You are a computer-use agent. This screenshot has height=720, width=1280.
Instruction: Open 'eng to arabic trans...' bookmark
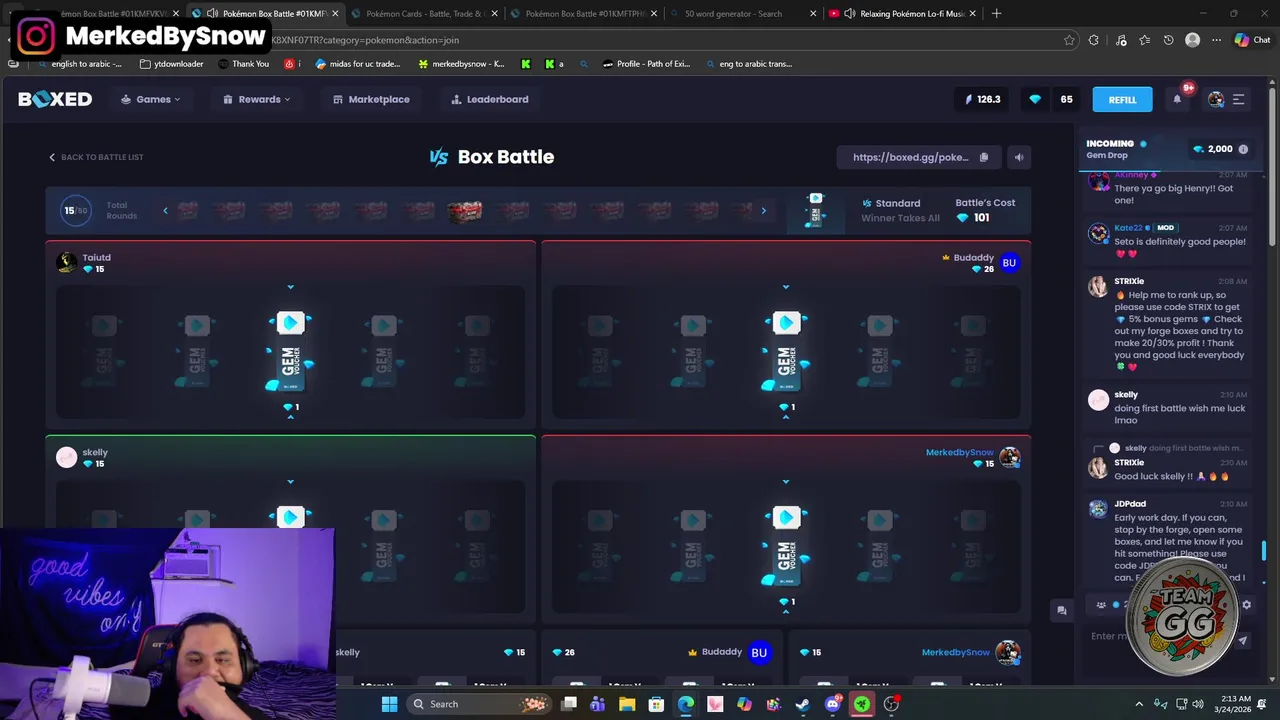pyautogui.click(x=748, y=64)
